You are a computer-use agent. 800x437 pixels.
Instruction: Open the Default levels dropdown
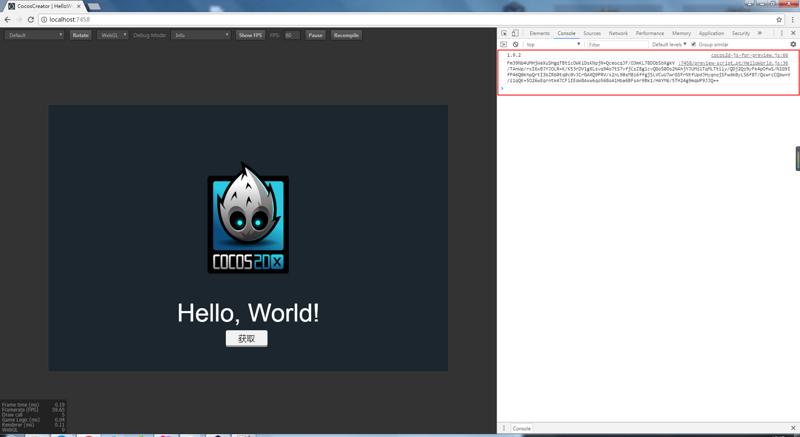coord(669,44)
